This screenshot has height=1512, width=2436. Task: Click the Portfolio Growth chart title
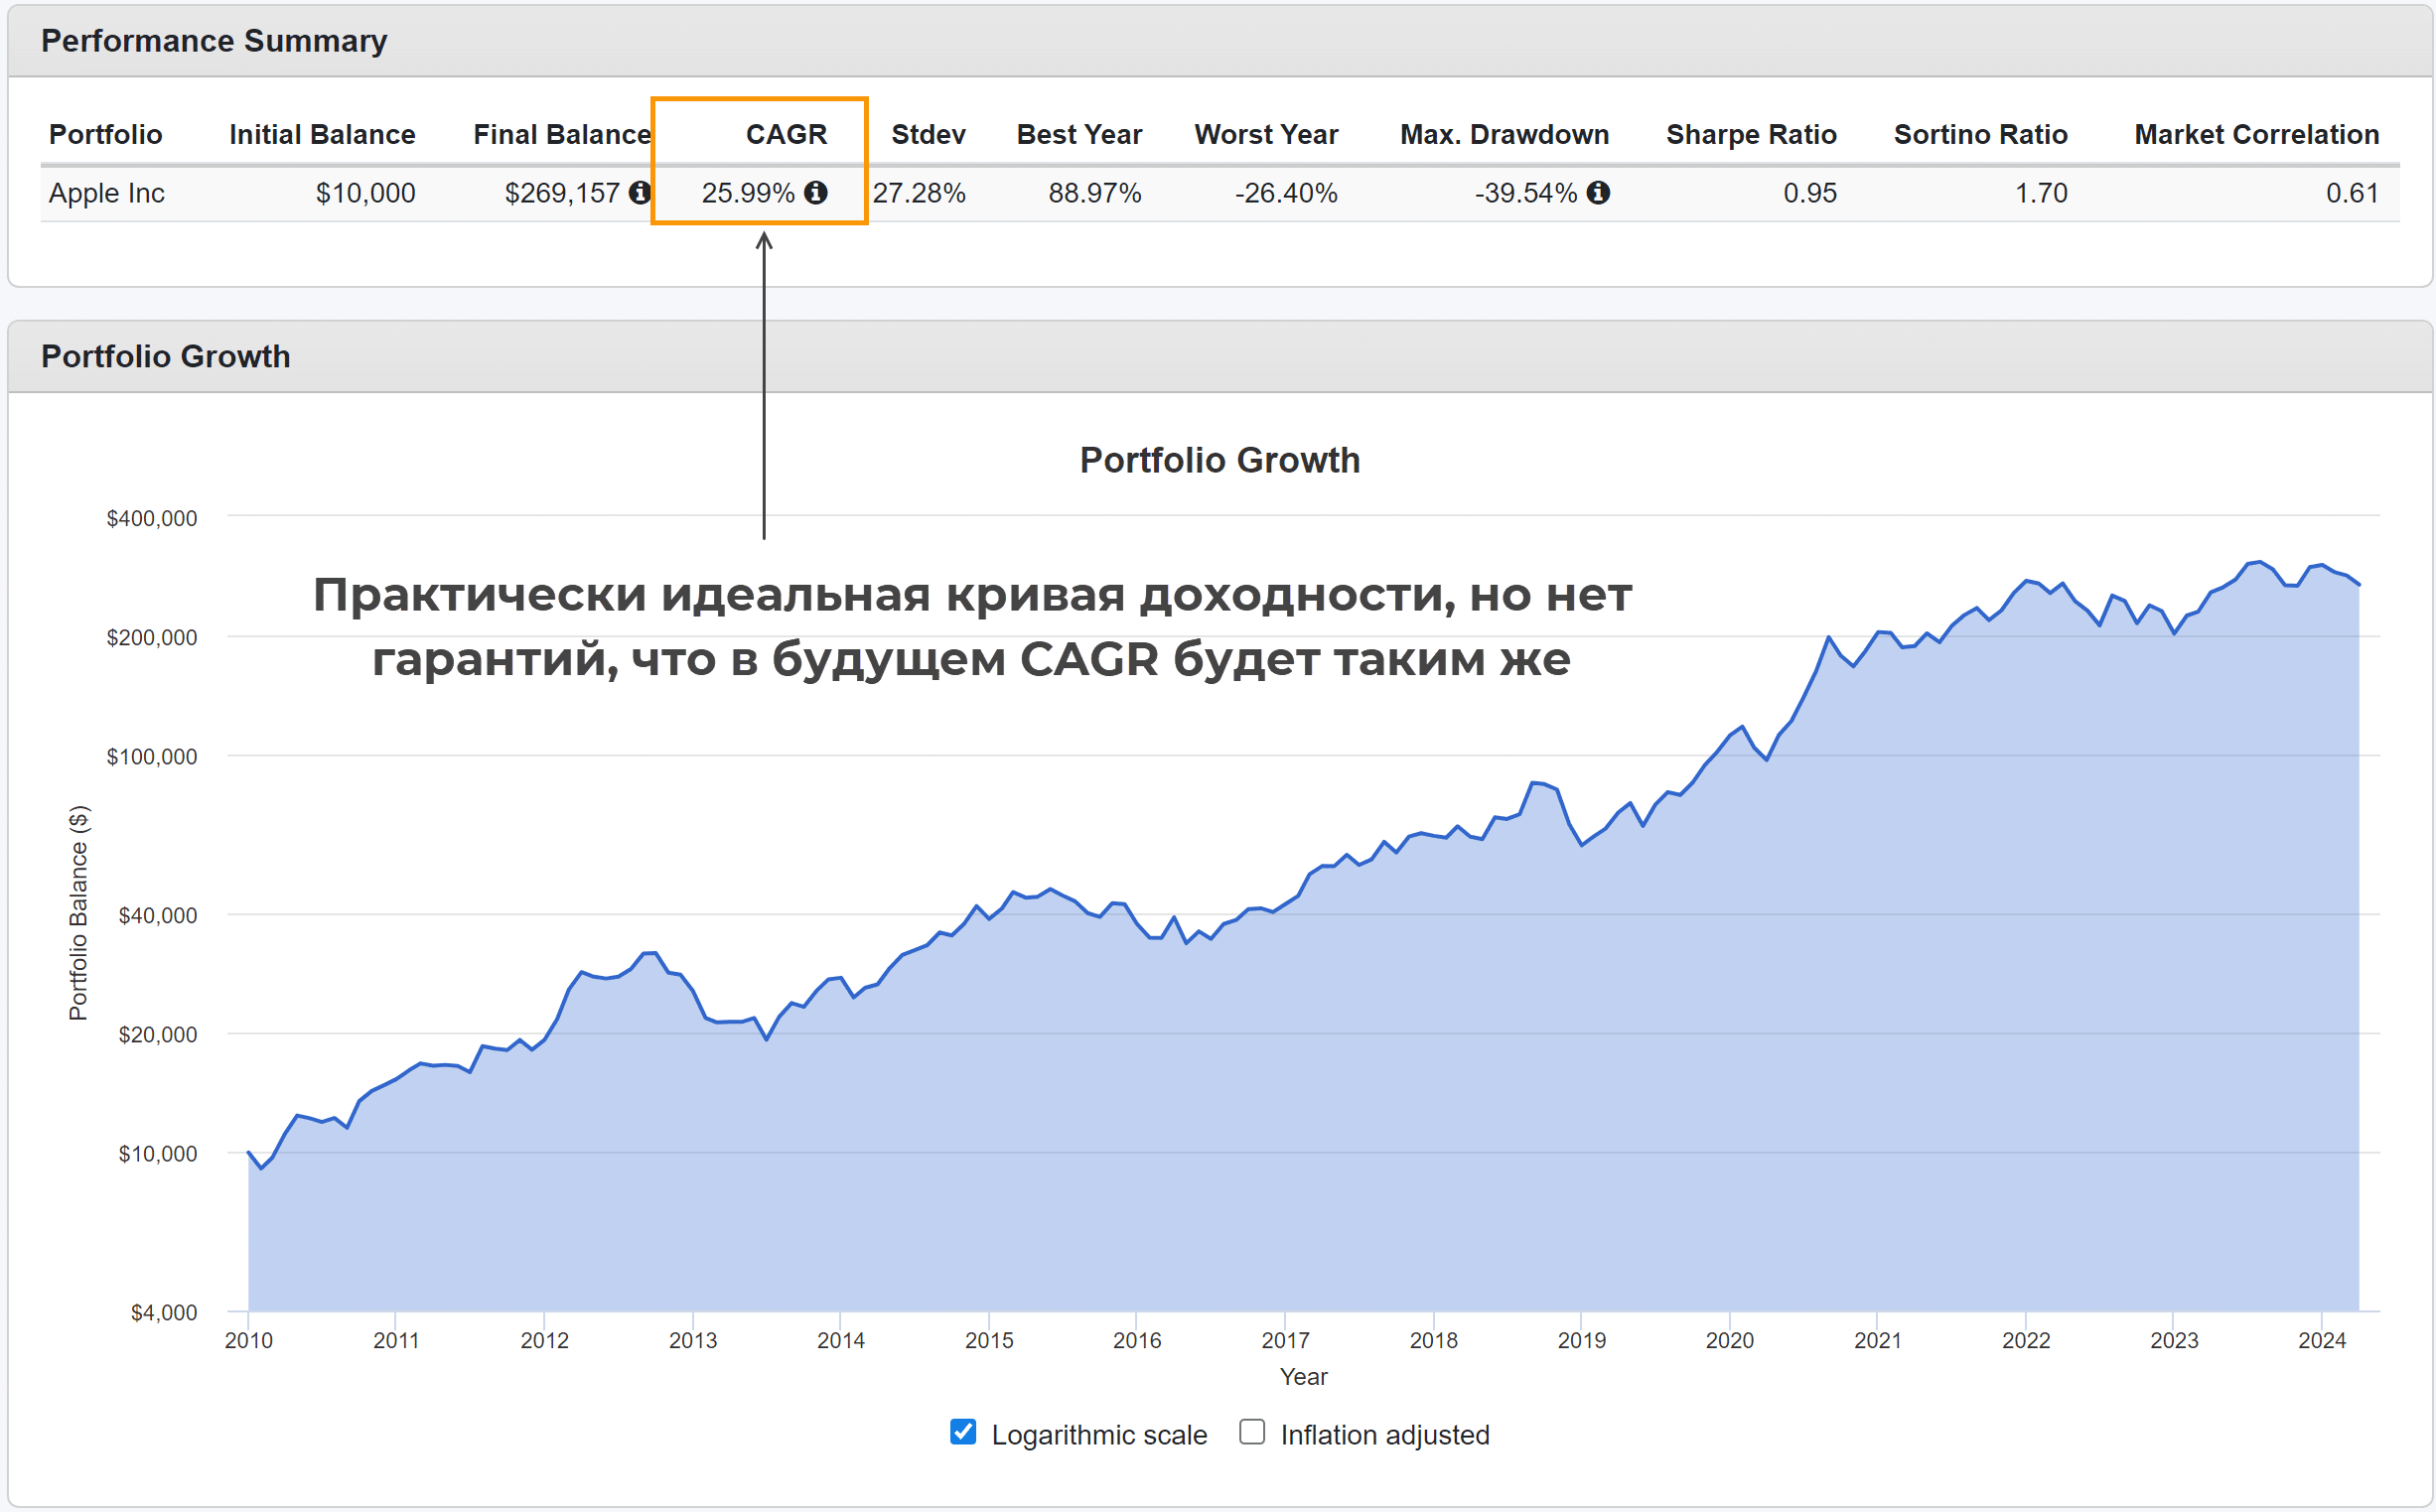[x=1219, y=460]
